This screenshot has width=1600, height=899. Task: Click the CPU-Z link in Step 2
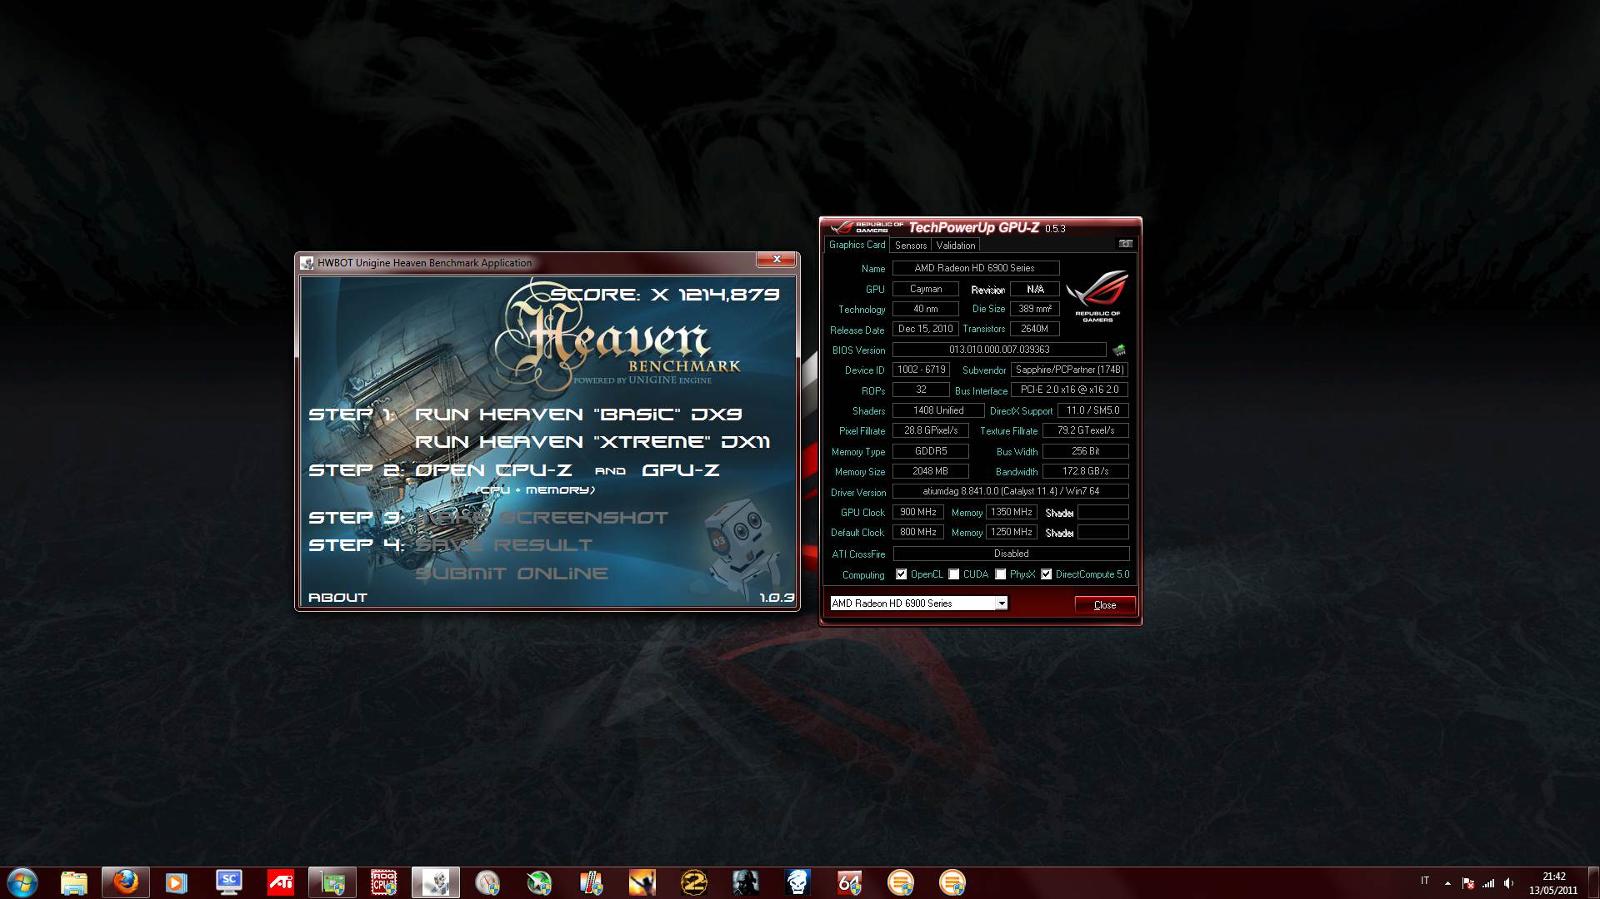tap(493, 470)
